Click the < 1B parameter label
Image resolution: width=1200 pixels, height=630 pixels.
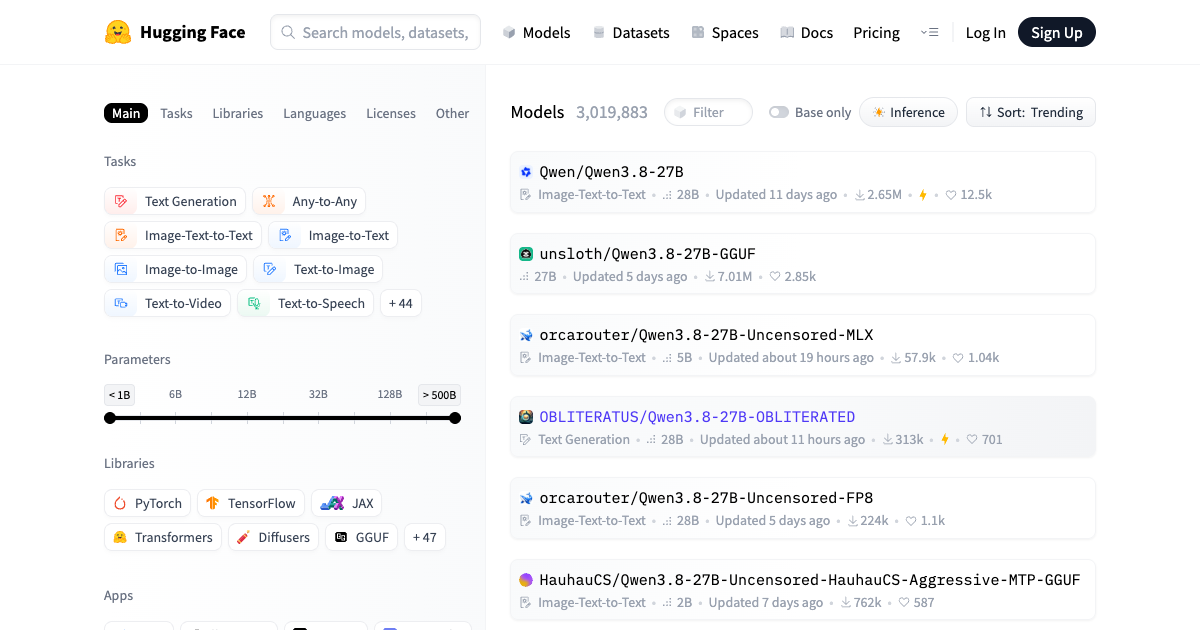(118, 394)
